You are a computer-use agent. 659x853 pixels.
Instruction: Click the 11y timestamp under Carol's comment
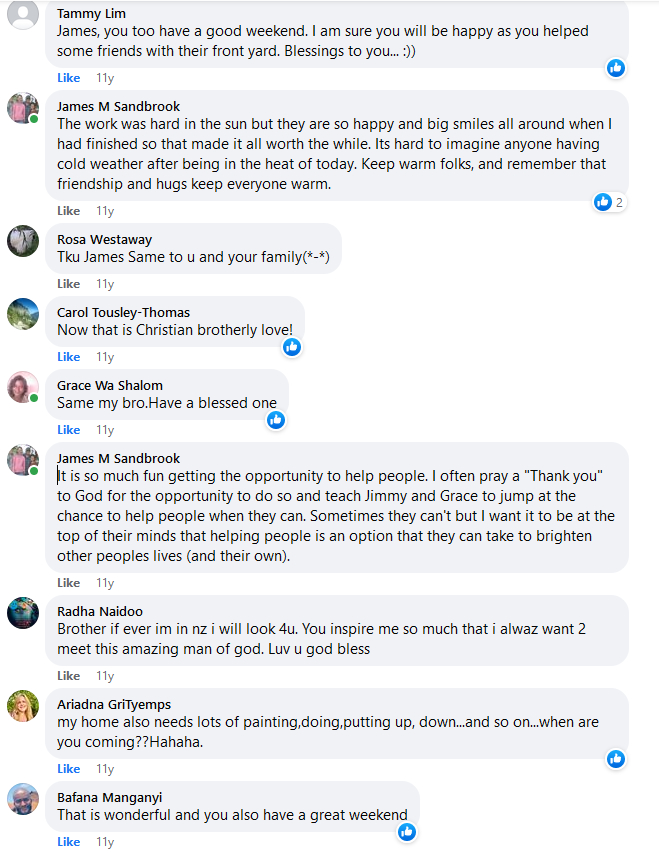(105, 357)
